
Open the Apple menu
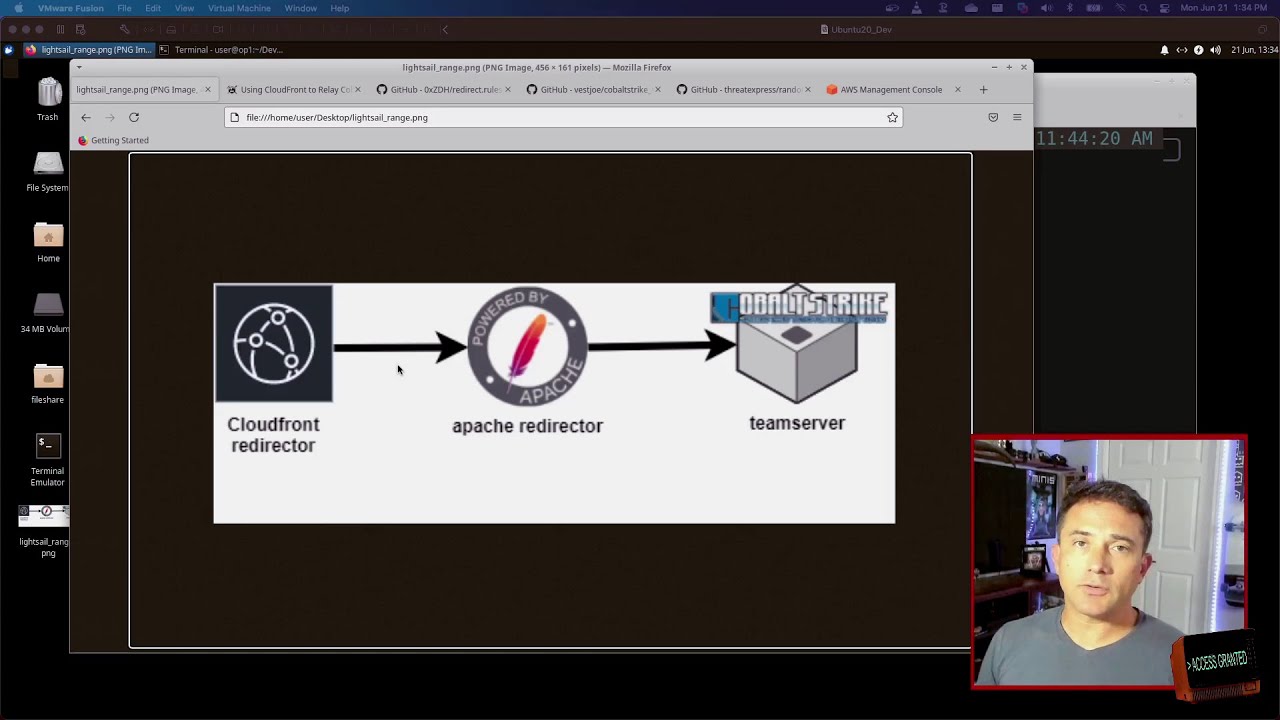click(18, 8)
